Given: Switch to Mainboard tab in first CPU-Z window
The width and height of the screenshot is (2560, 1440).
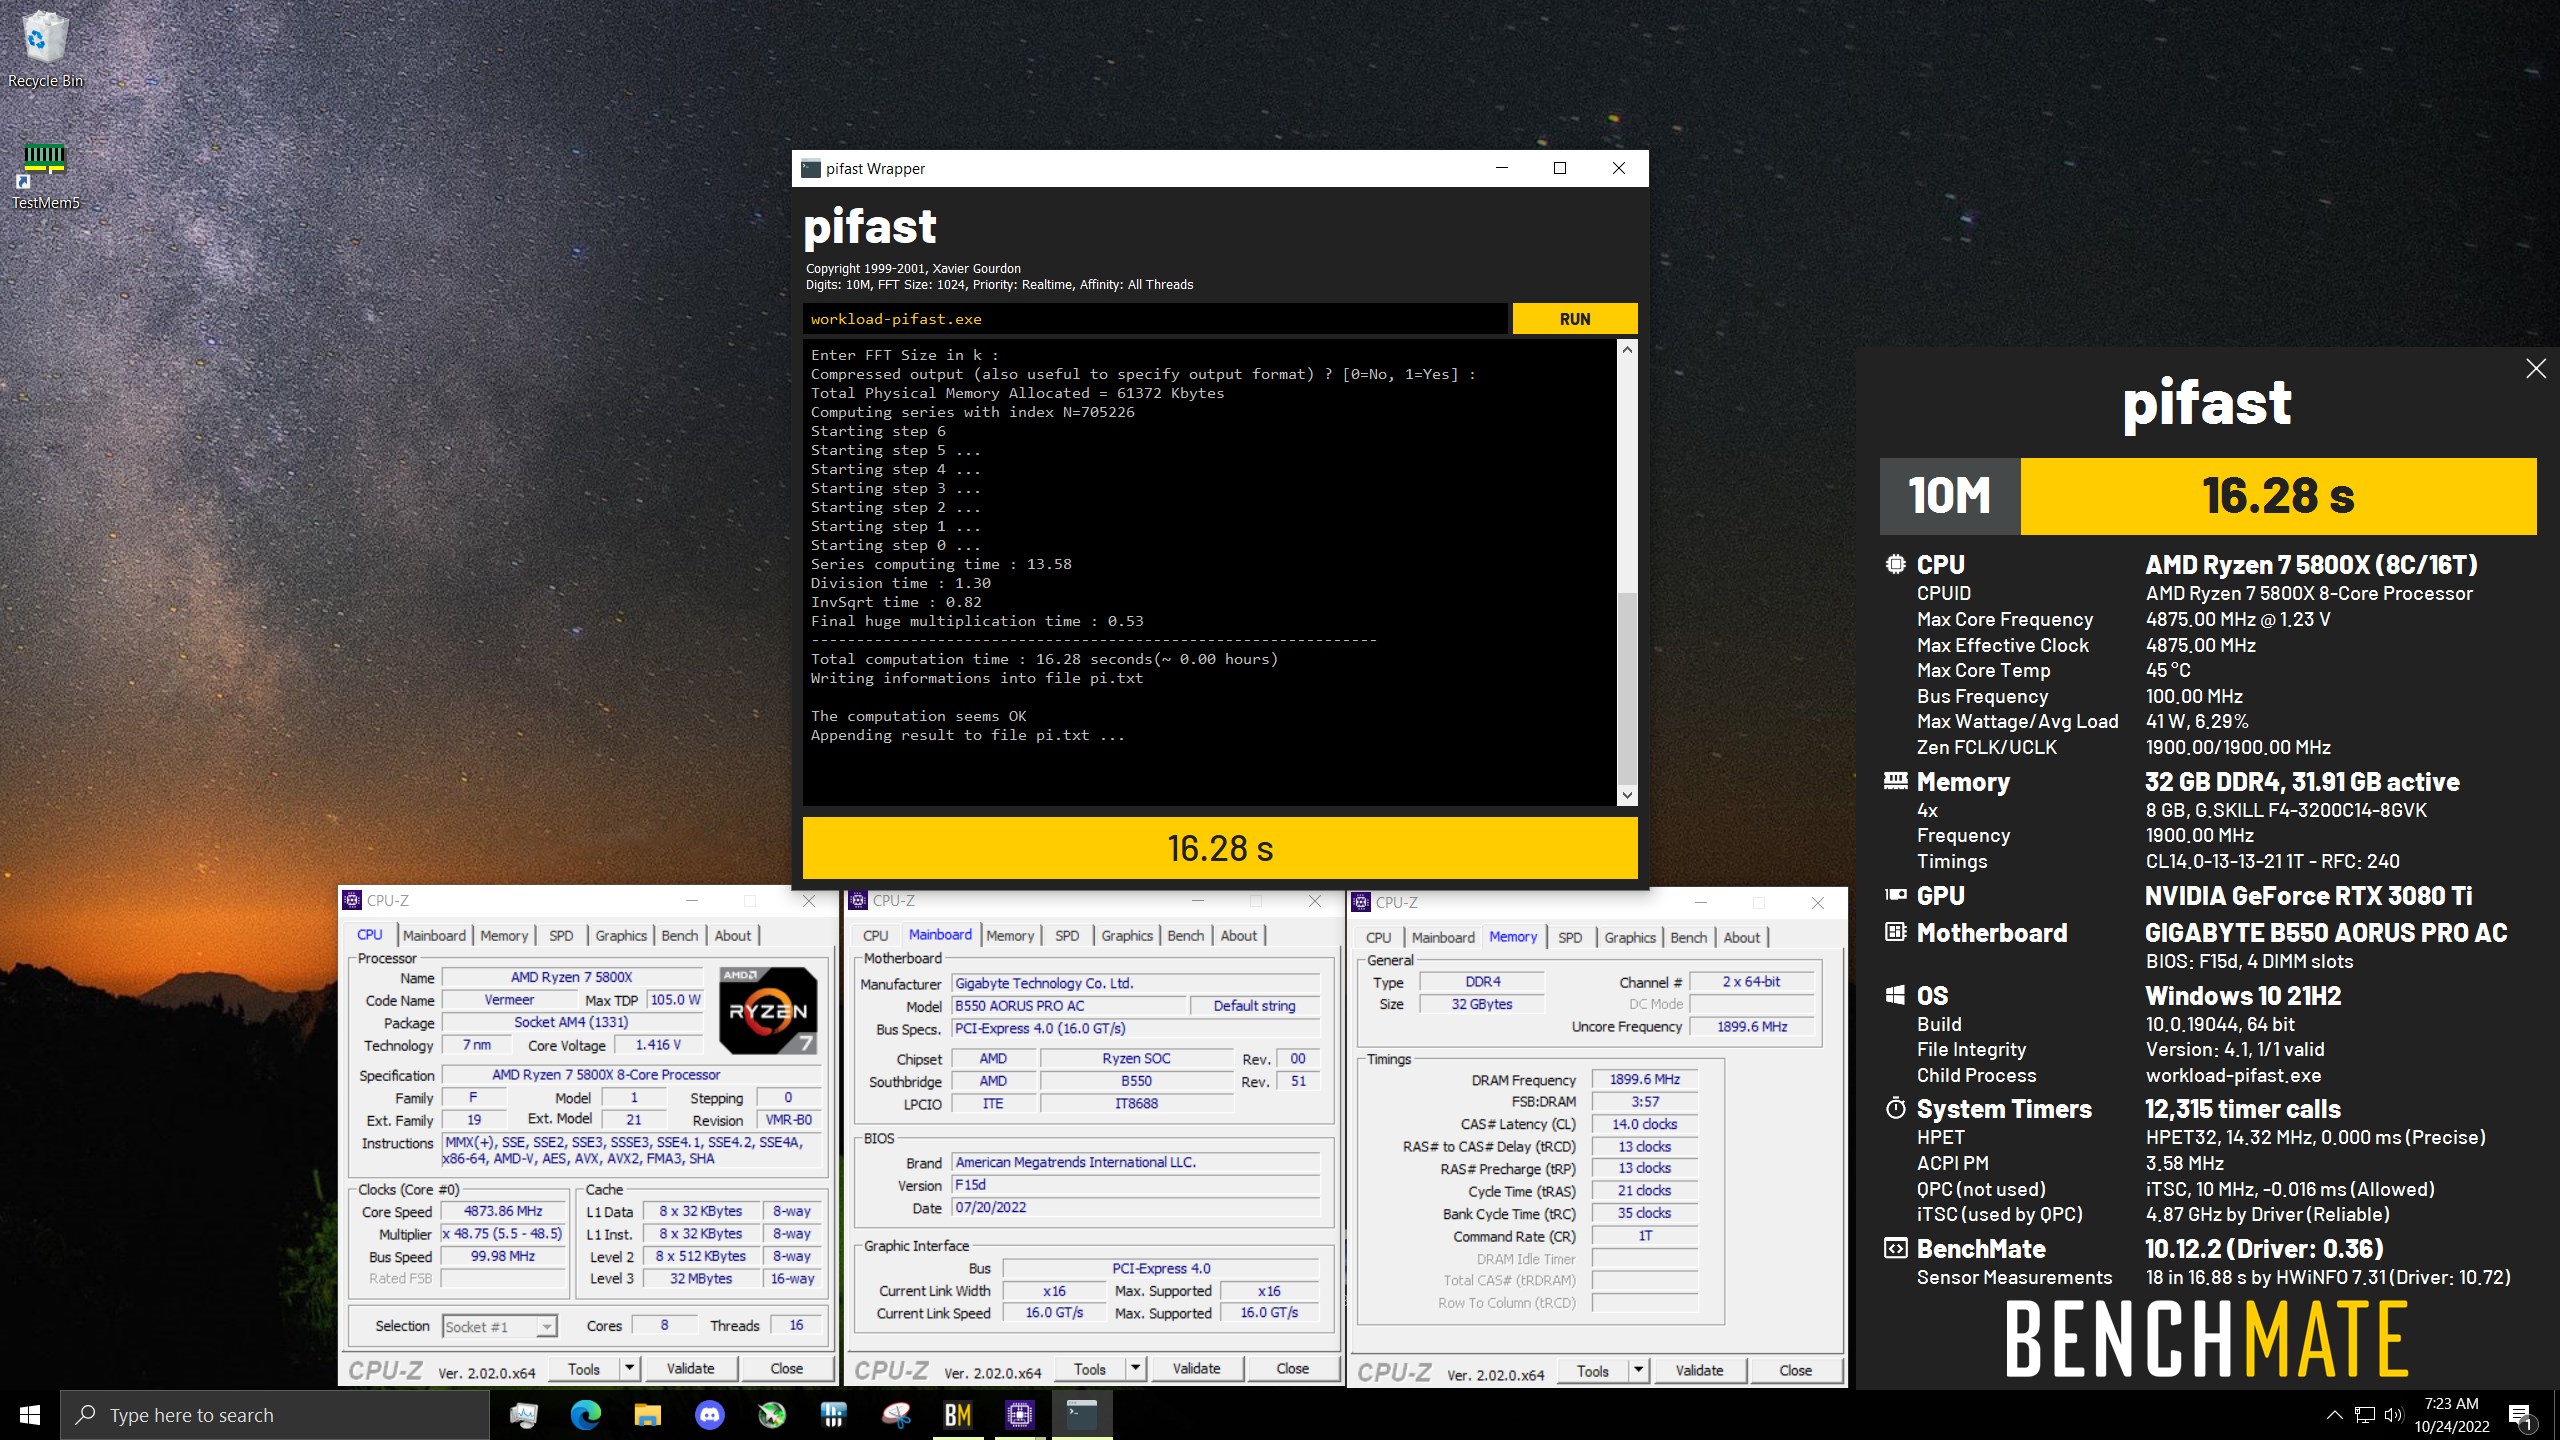Looking at the screenshot, I should tap(434, 935).
